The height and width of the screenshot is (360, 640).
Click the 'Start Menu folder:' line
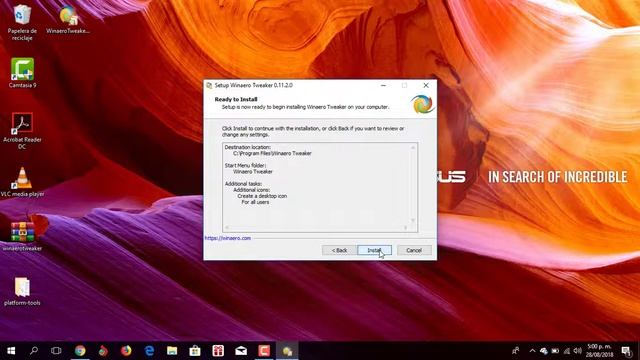(x=245, y=165)
